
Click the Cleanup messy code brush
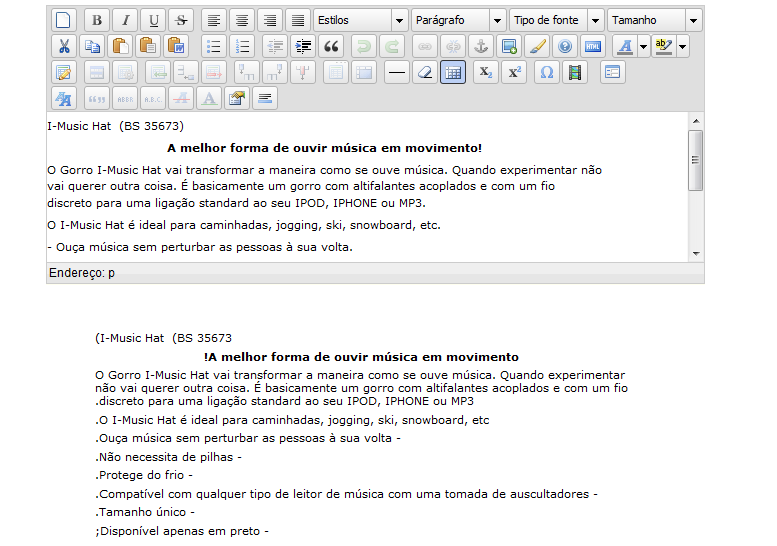[x=537, y=47]
